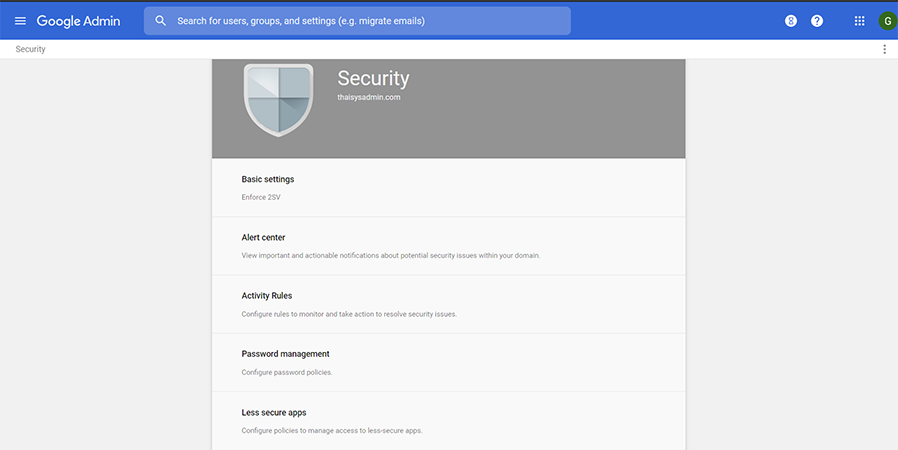Open the Help question mark icon
Image resolution: width=898 pixels, height=450 pixels.
(817, 21)
